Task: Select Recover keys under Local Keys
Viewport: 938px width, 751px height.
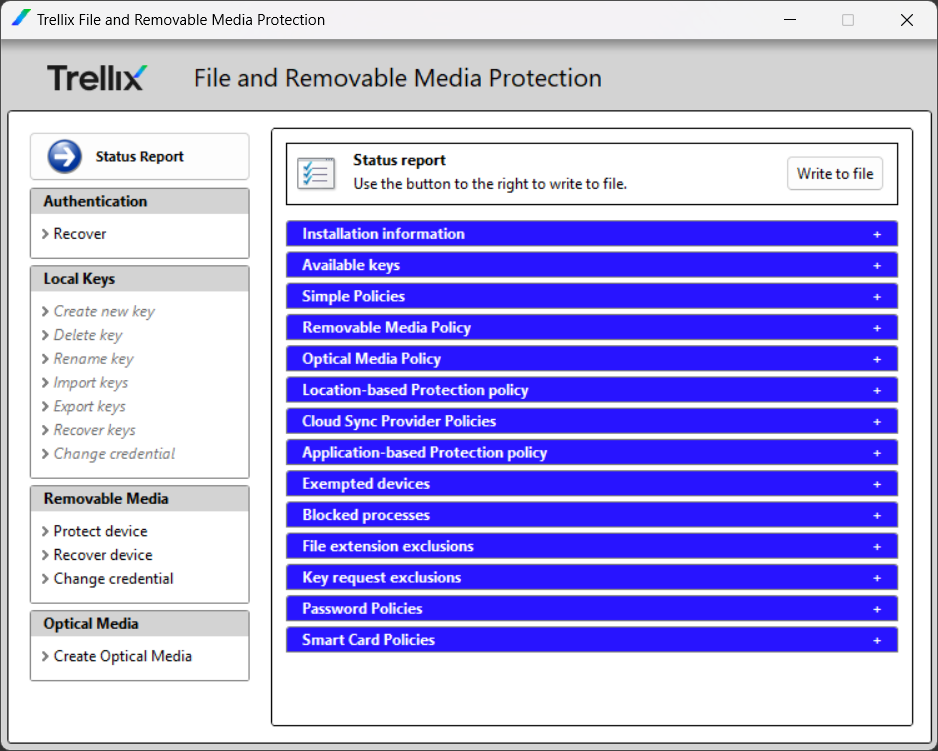Action: 95,430
